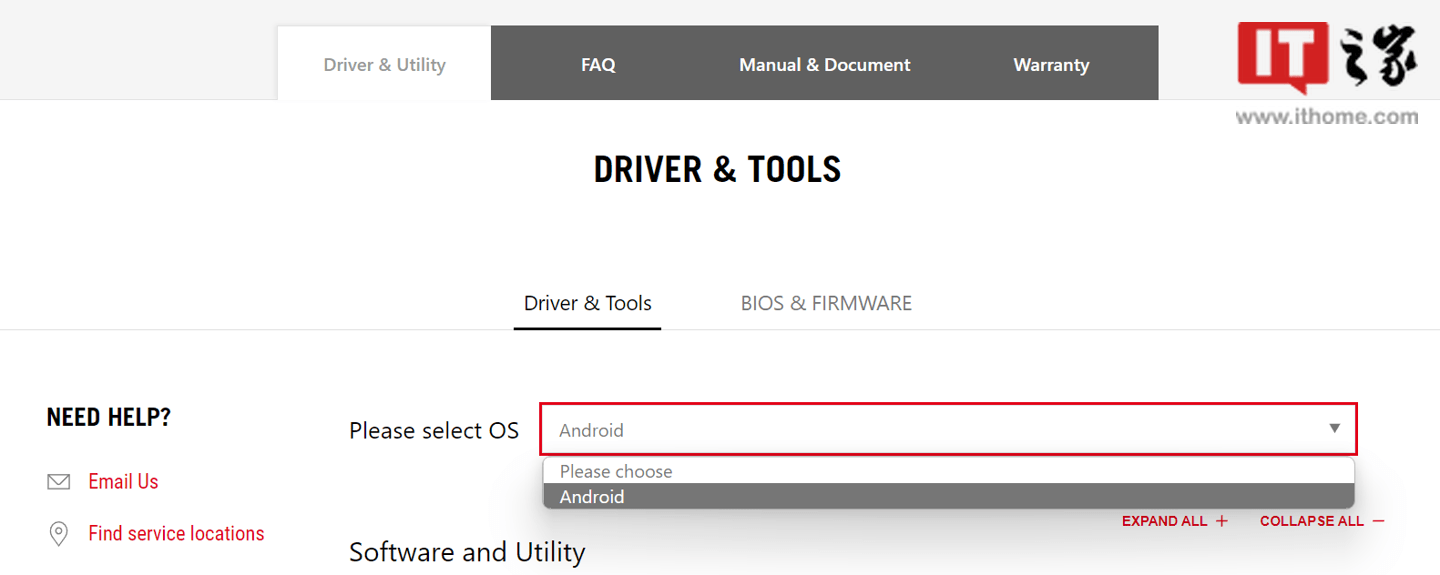
Task: Switch to the FAQ tab
Action: click(x=598, y=65)
